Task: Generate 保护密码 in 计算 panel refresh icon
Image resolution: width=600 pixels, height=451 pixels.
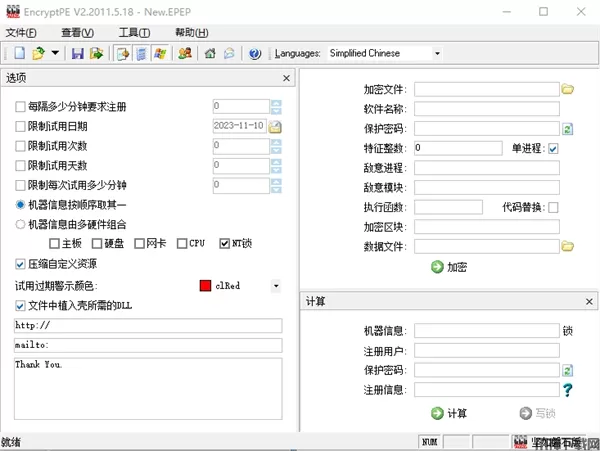Action: pos(567,370)
